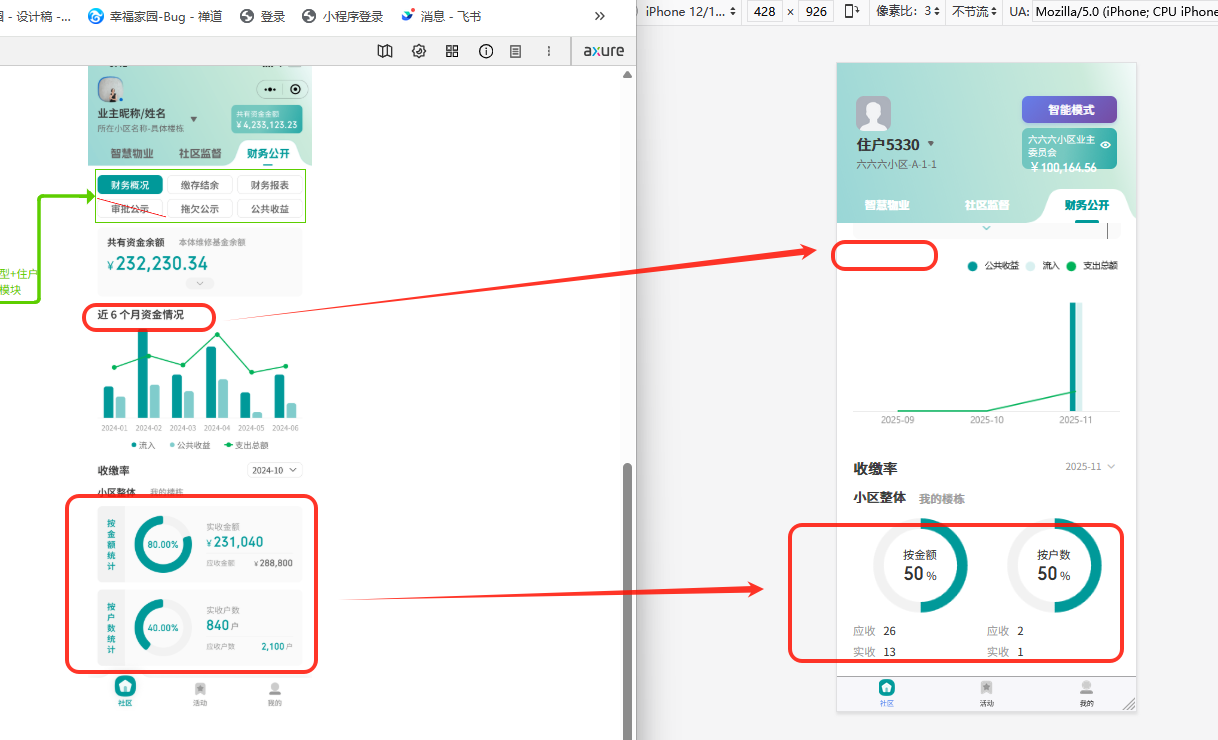This screenshot has height=740, width=1218.
Task: Click the 按金额 50% progress ring
Action: (x=920, y=565)
